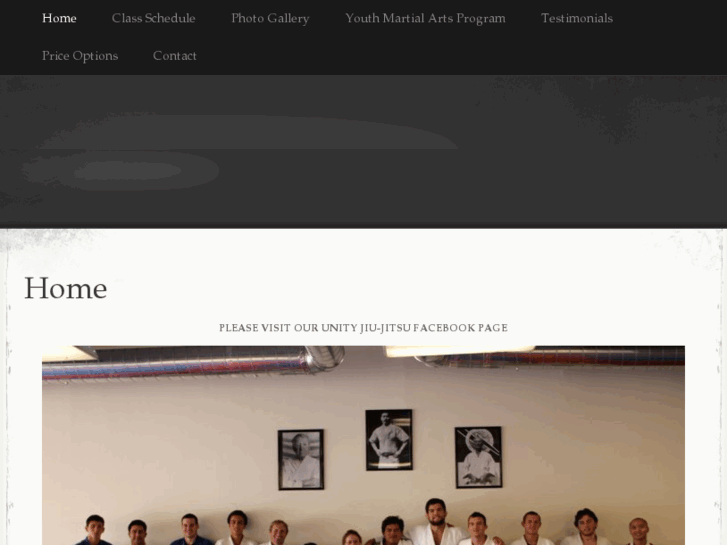This screenshot has width=727, height=545.
Task: Click the dark header banner area
Action: tap(364, 151)
